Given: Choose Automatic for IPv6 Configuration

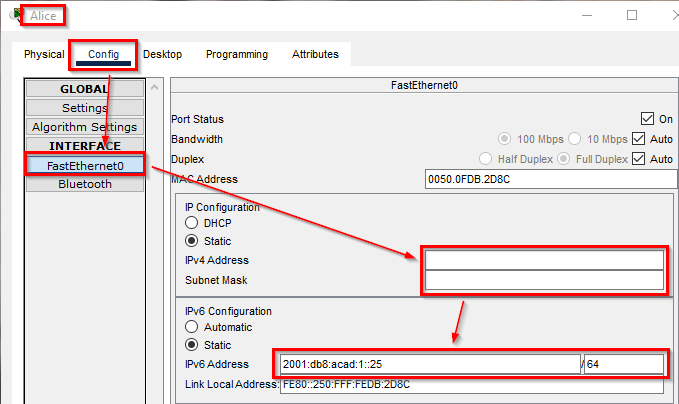Looking at the screenshot, I should point(191,326).
